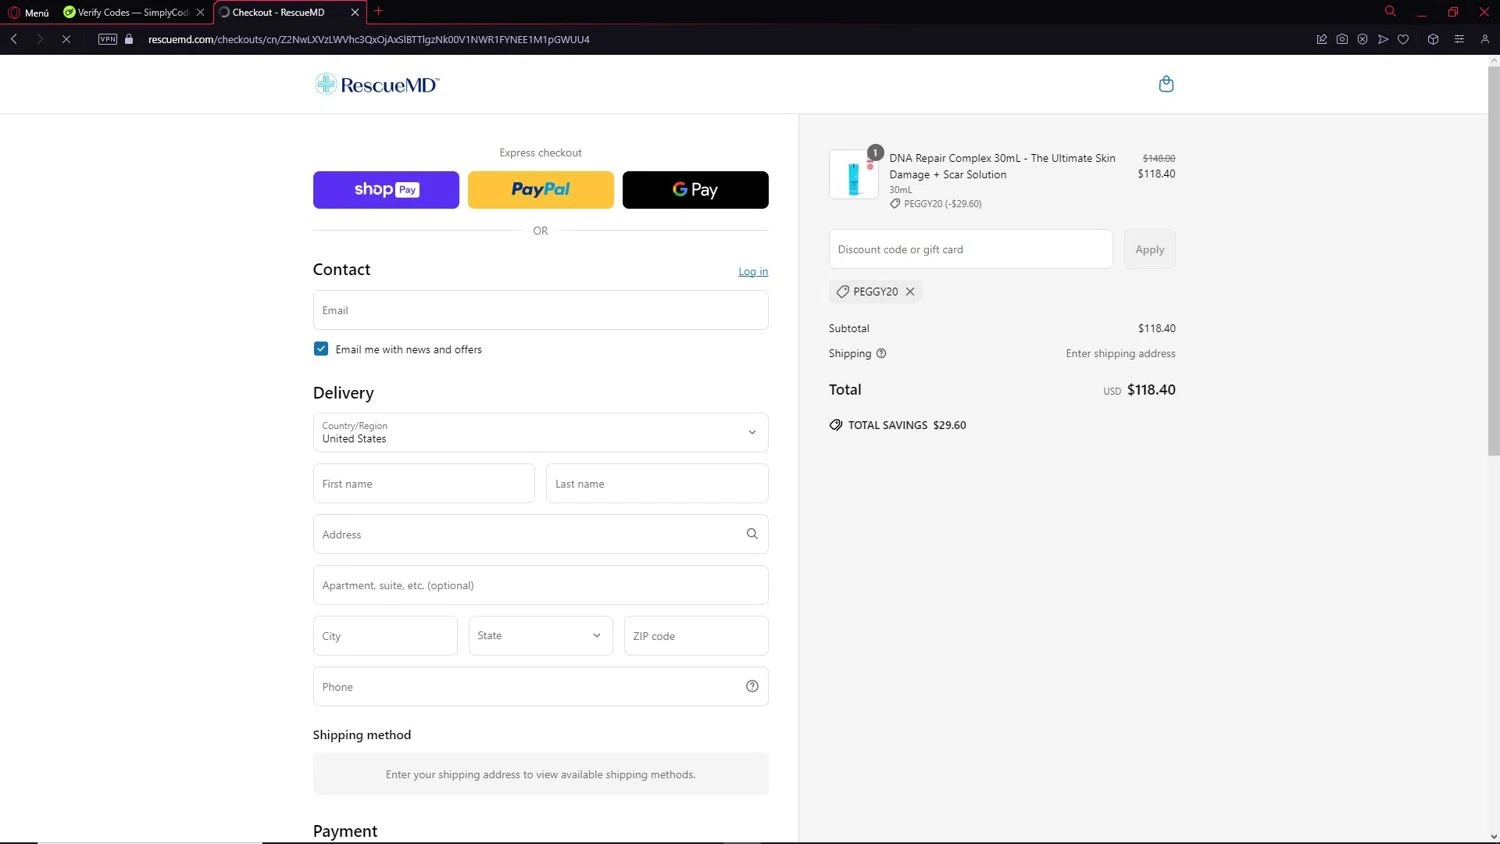1500x844 pixels.
Task: Click the First name field
Action: [x=424, y=484]
